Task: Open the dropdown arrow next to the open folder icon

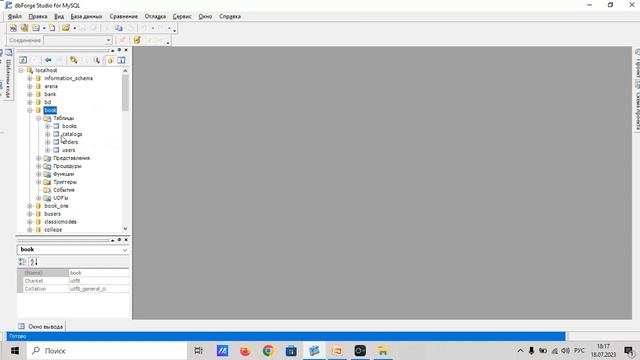Action: pyautogui.click(x=74, y=28)
